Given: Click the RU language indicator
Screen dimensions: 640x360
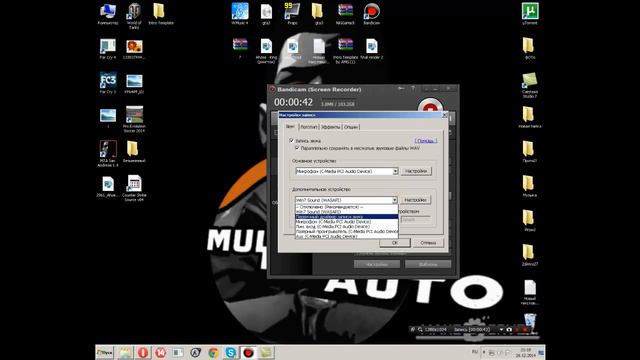Looking at the screenshot, I should (x=475, y=351).
